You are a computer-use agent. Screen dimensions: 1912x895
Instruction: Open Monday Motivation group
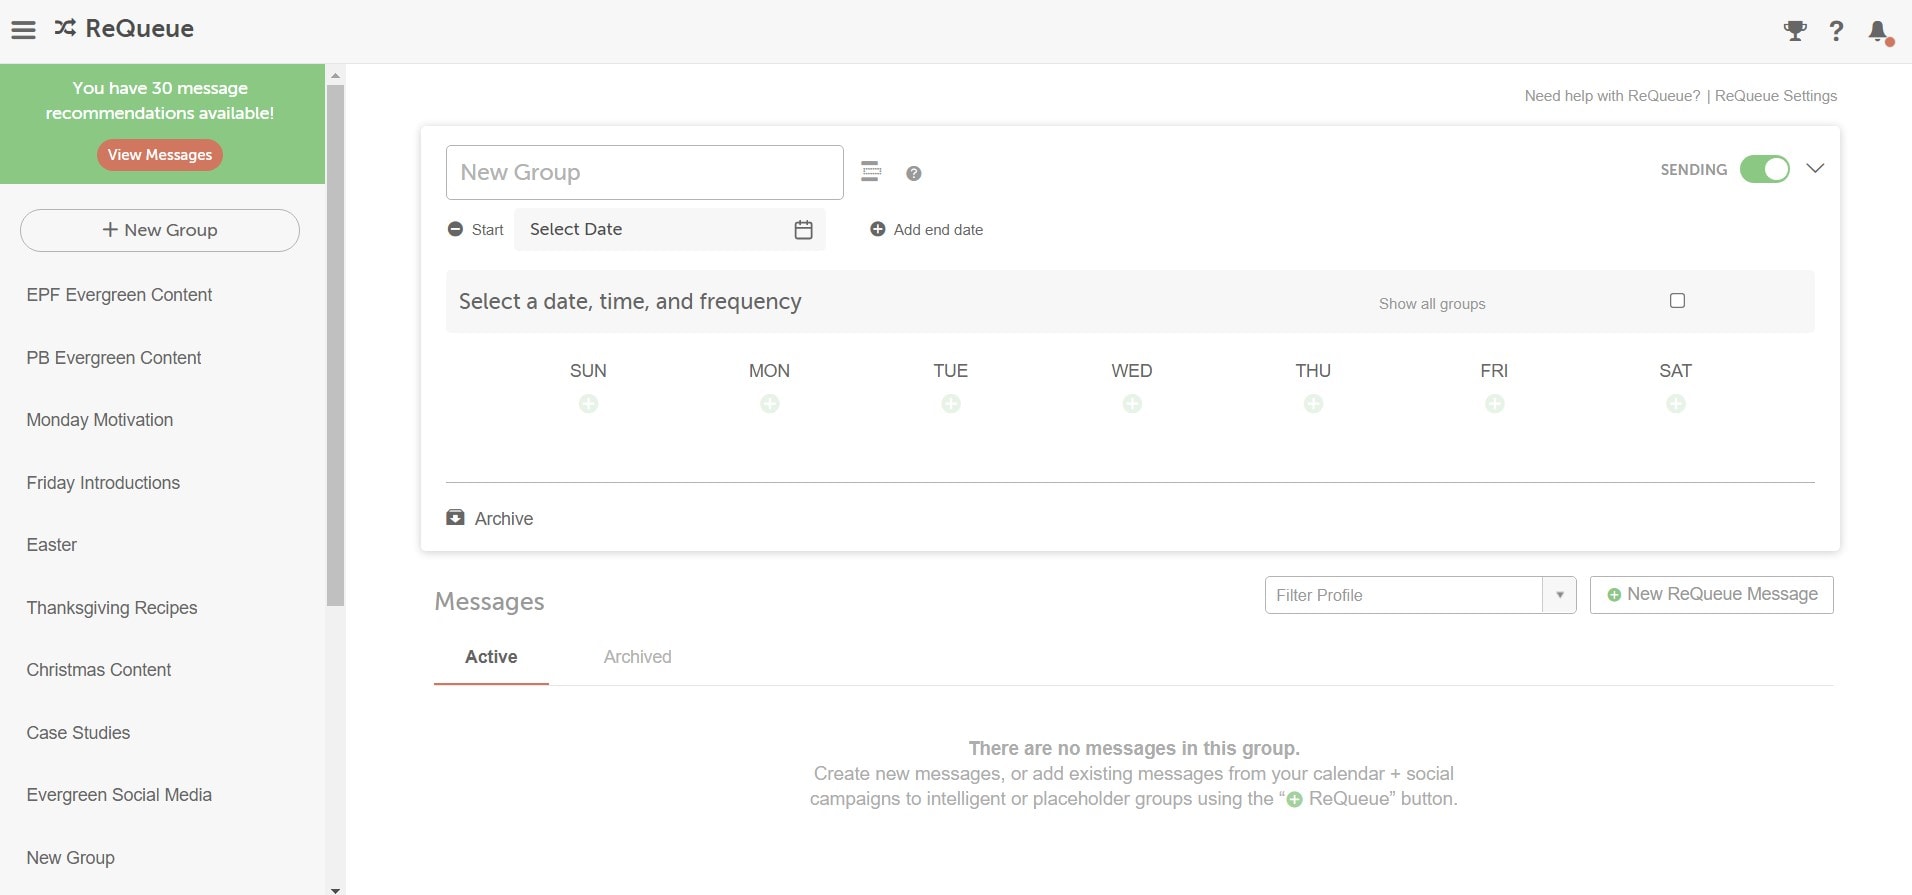click(100, 420)
